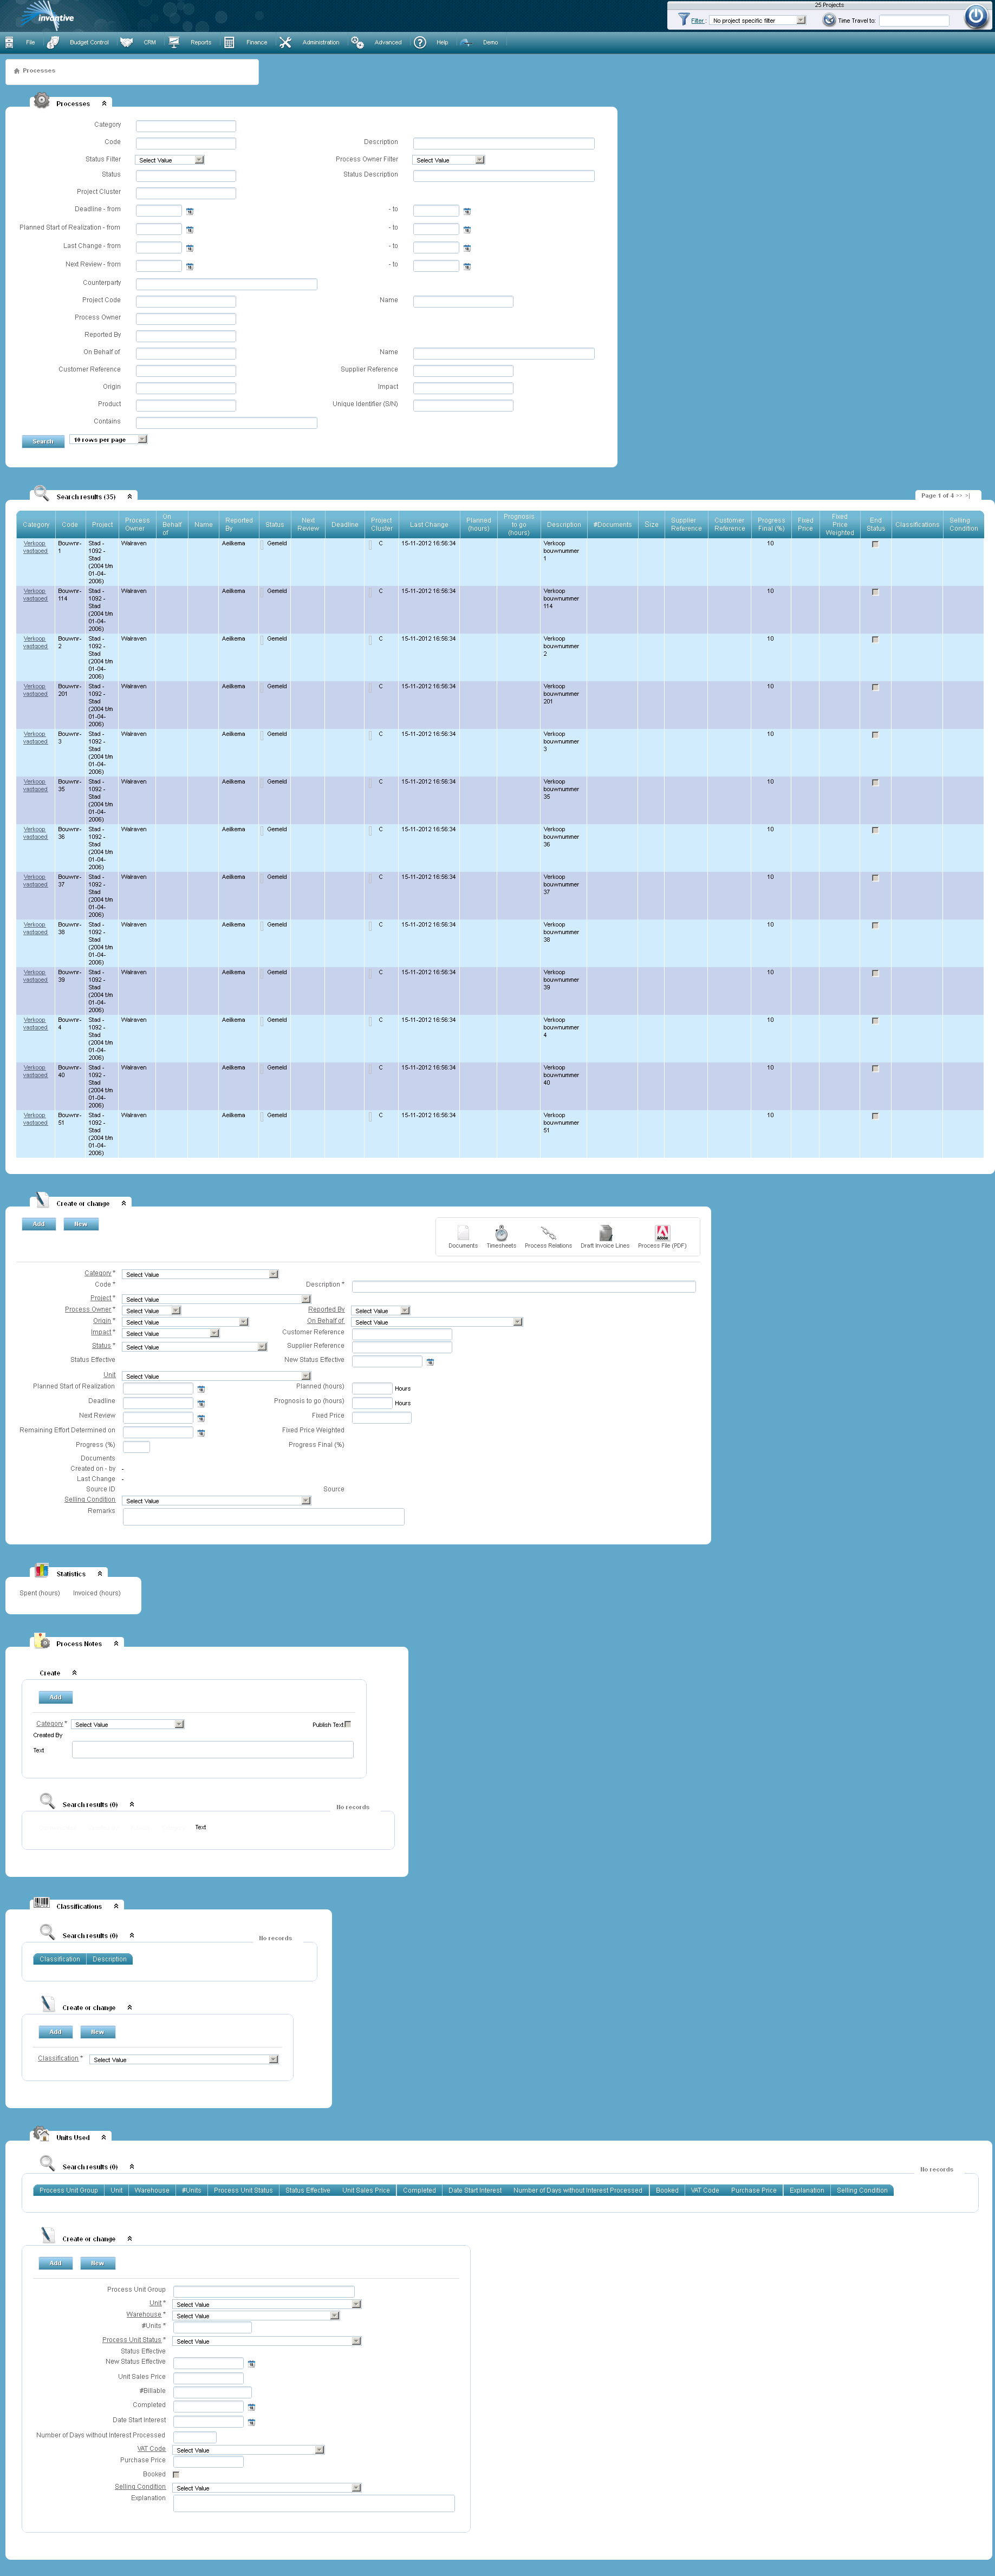Click the home icon beside Processes breadcrumb
This screenshot has width=995, height=2576.
pyautogui.click(x=17, y=71)
